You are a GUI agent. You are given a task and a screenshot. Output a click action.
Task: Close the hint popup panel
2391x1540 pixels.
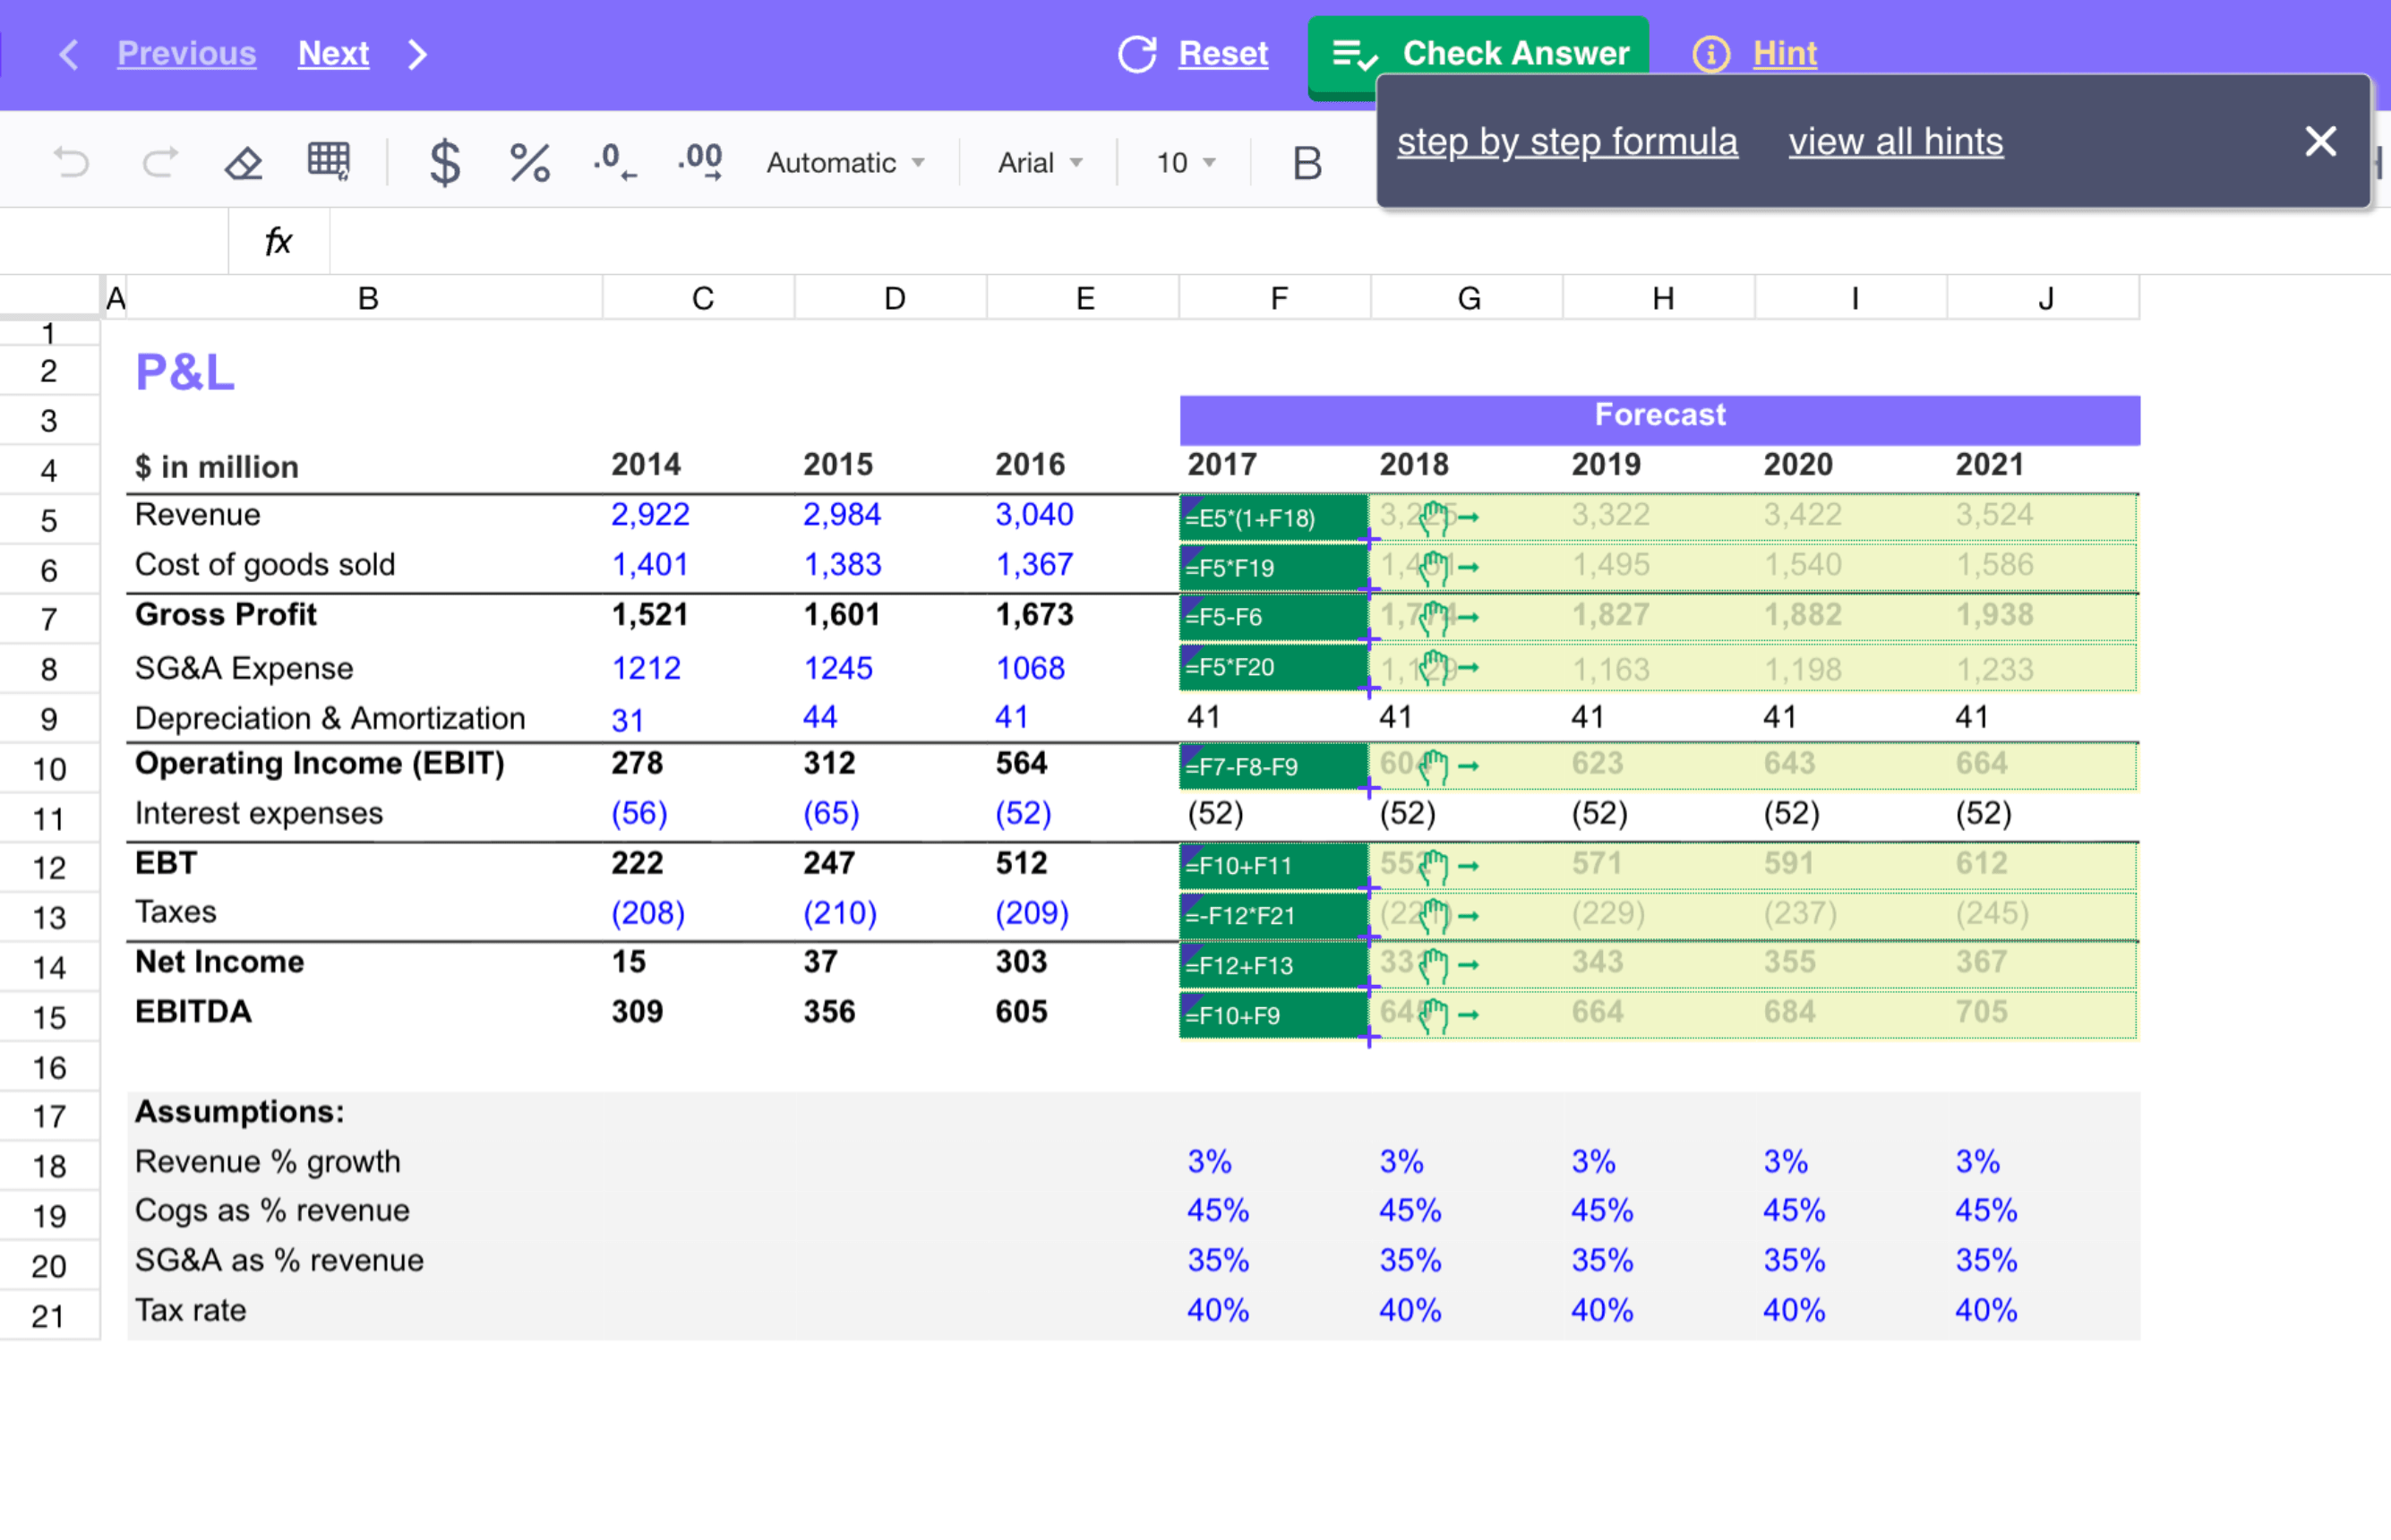coord(2320,142)
